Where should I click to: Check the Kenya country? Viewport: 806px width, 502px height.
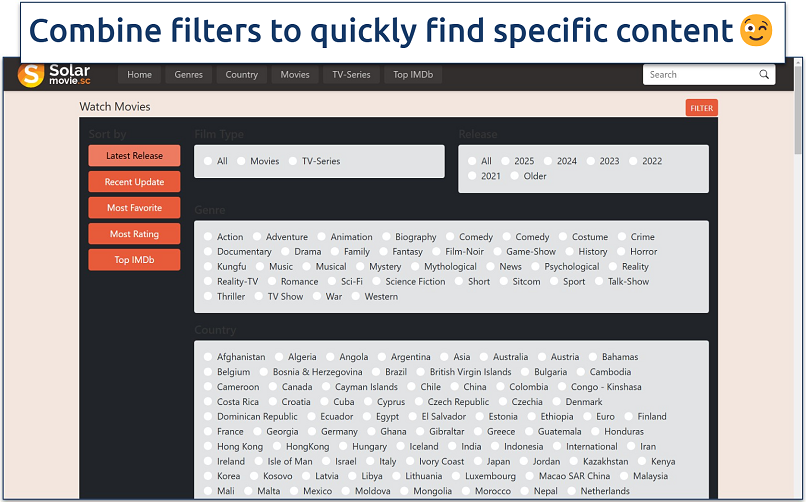coord(642,461)
